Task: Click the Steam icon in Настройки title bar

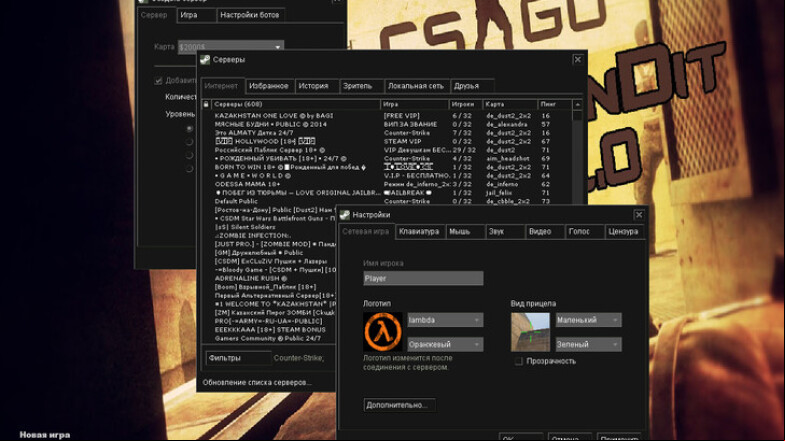Action: pyautogui.click(x=344, y=215)
